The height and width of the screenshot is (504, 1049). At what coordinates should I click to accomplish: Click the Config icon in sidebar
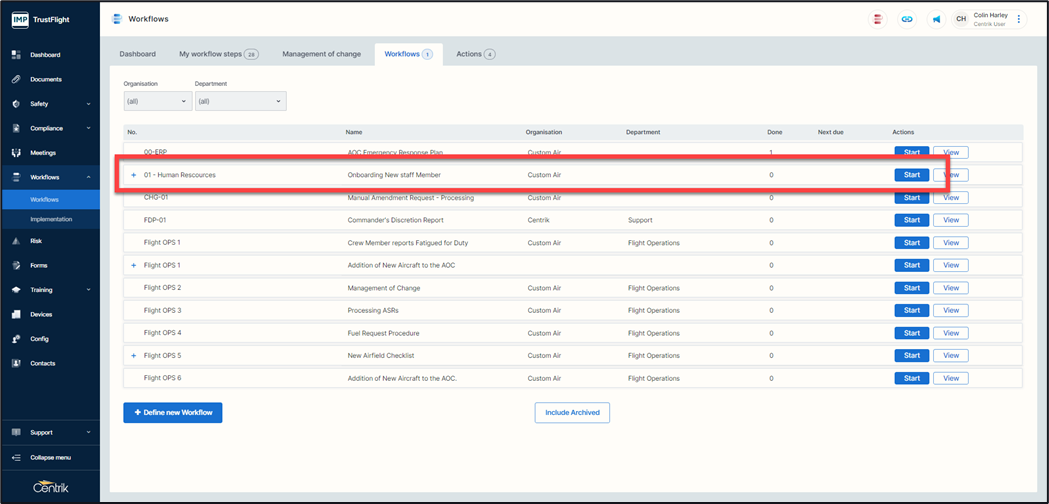[16, 339]
